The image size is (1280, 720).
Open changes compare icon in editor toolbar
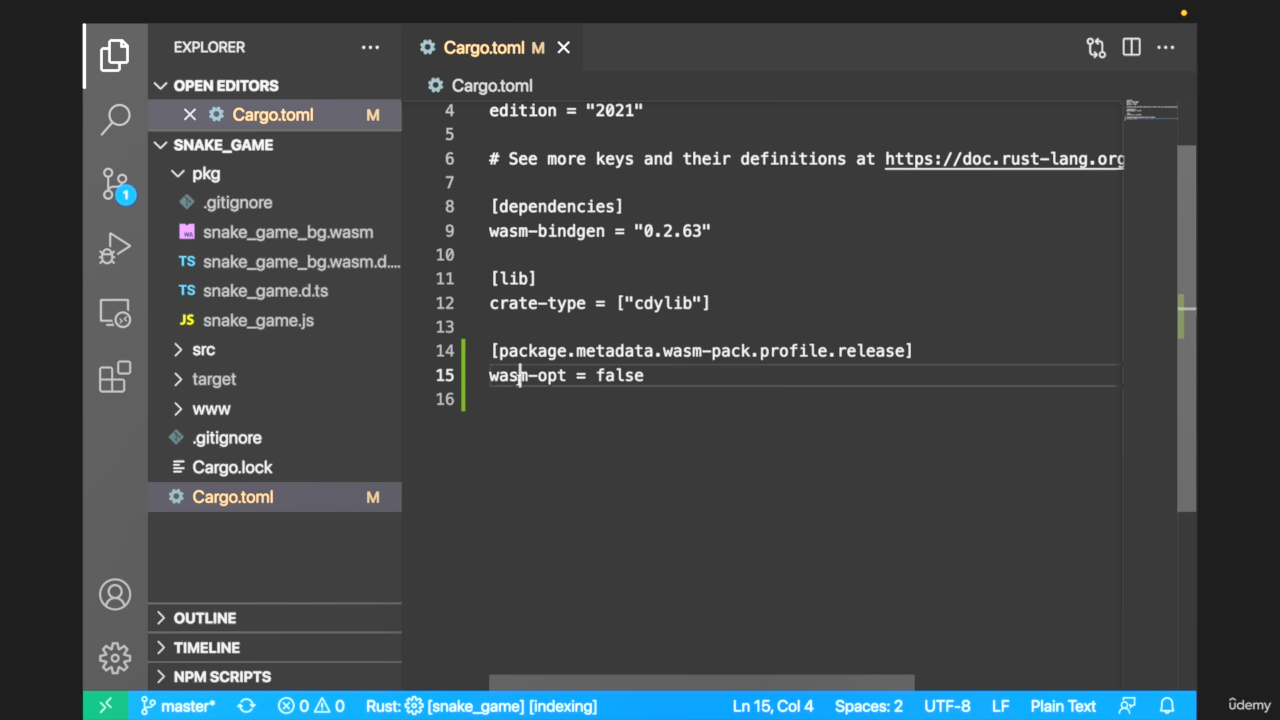pyautogui.click(x=1096, y=47)
